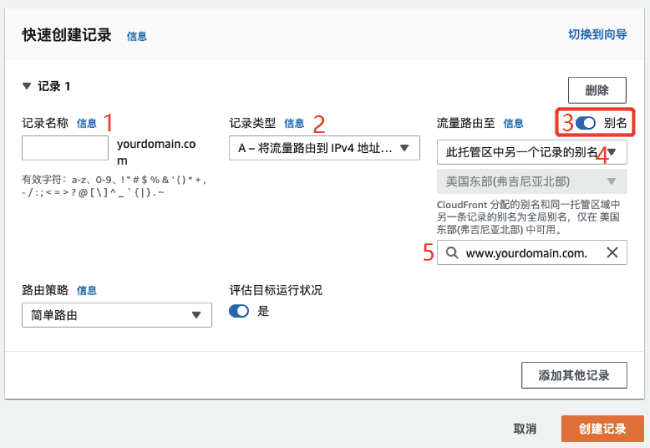Click the 切换到向导 link
The image size is (650, 448).
(597, 35)
